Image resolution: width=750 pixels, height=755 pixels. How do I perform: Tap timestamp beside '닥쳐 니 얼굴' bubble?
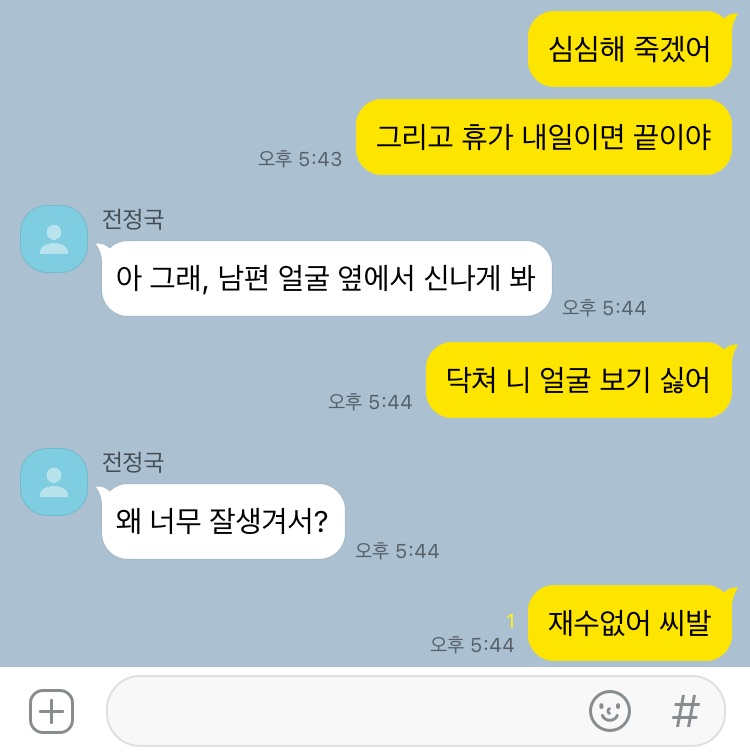(x=370, y=402)
